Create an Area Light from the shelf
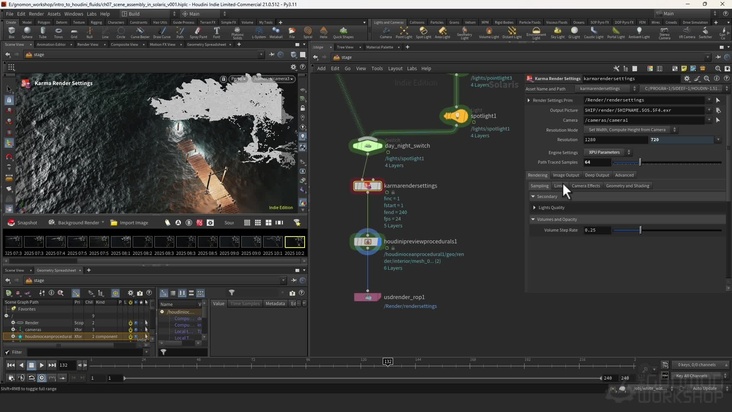 [442, 32]
